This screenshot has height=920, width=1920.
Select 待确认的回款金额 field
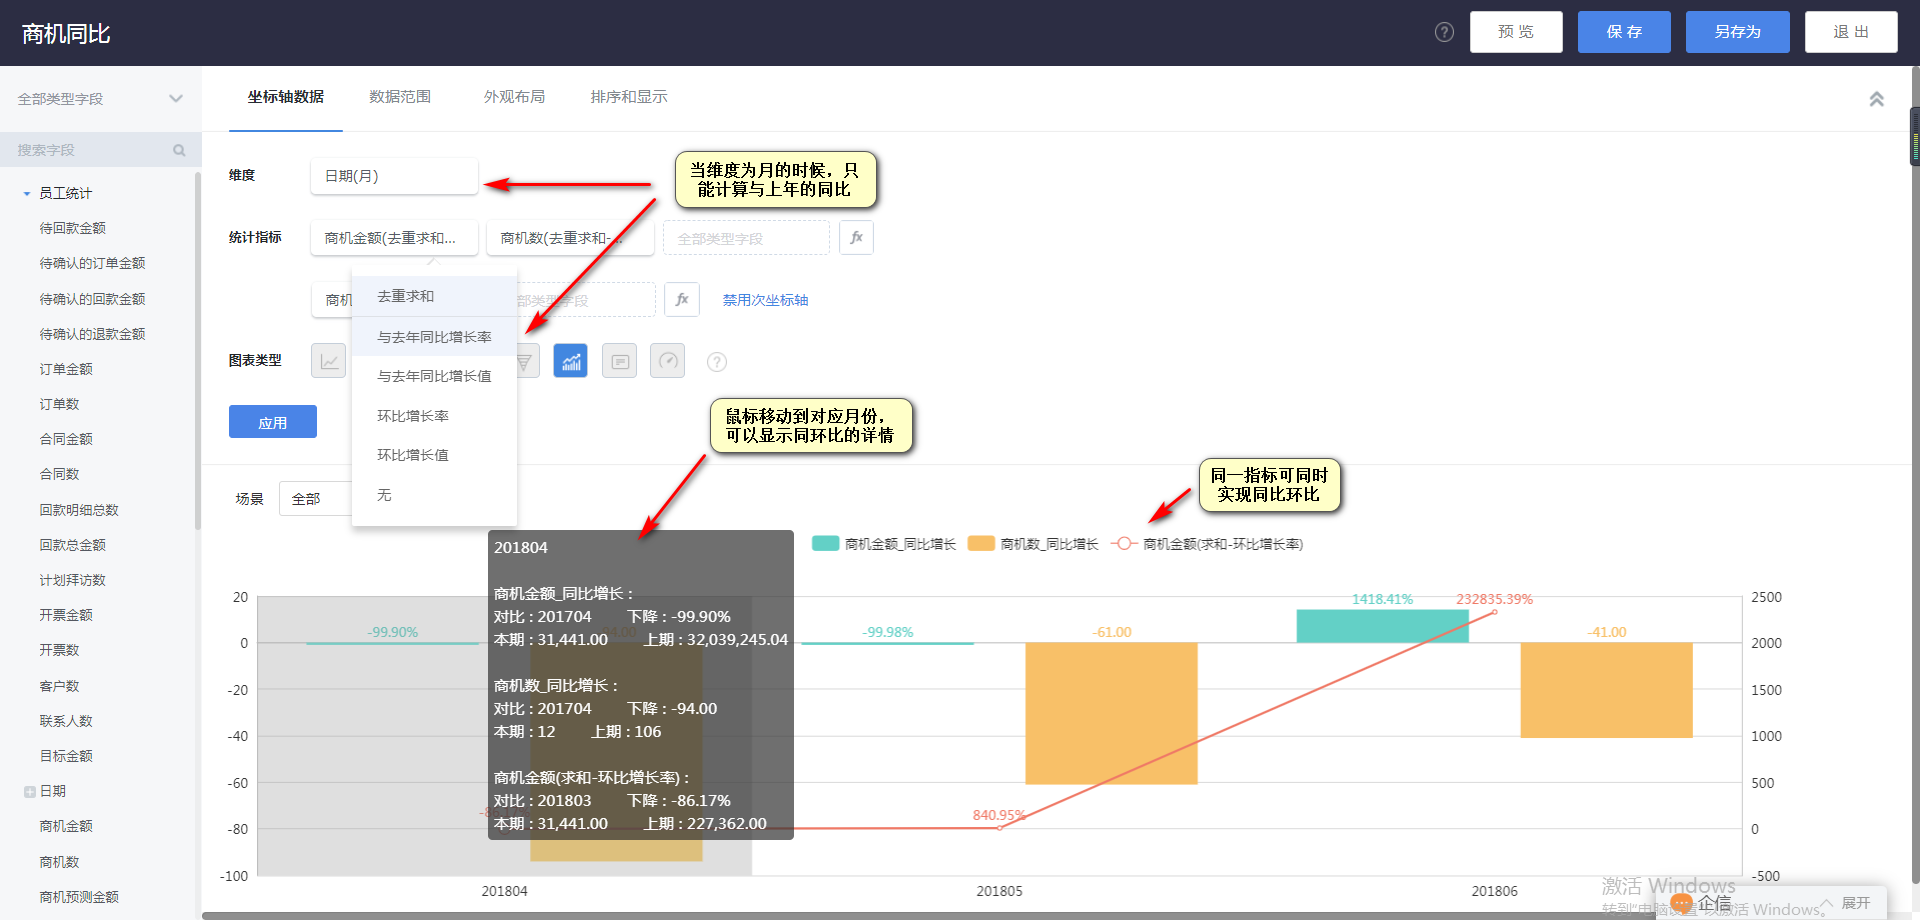point(93,299)
